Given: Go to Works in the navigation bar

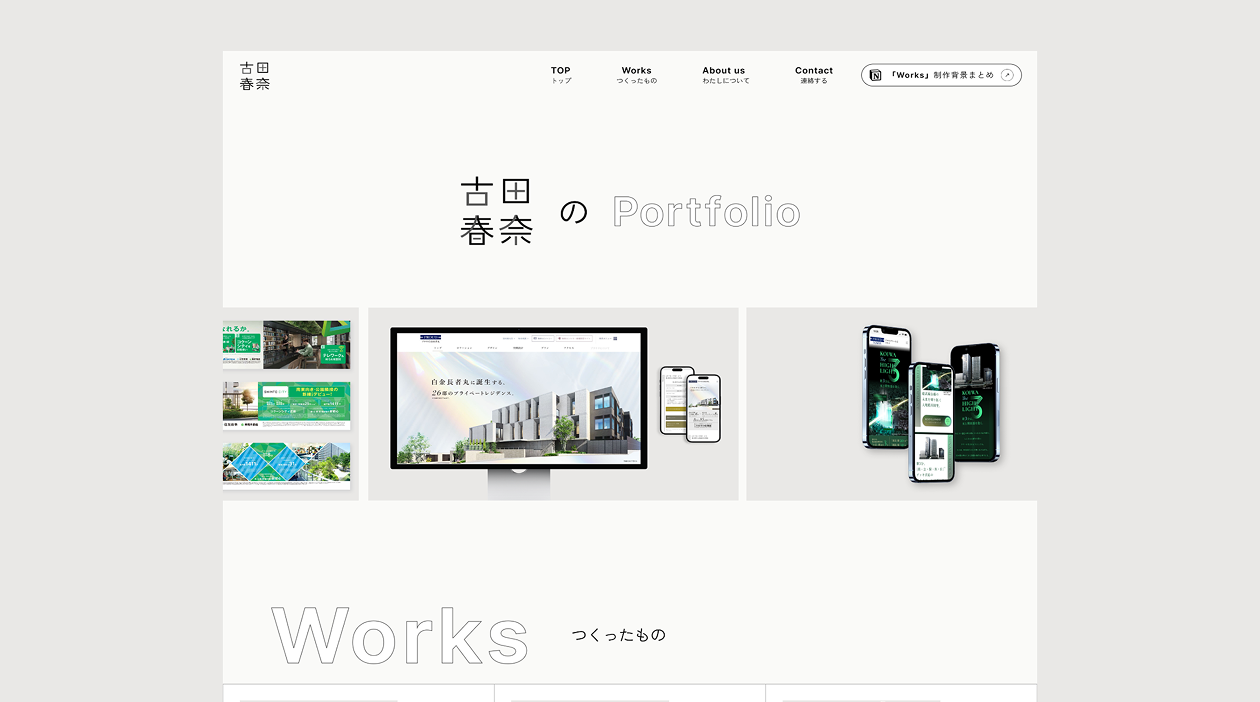Looking at the screenshot, I should (x=636, y=75).
